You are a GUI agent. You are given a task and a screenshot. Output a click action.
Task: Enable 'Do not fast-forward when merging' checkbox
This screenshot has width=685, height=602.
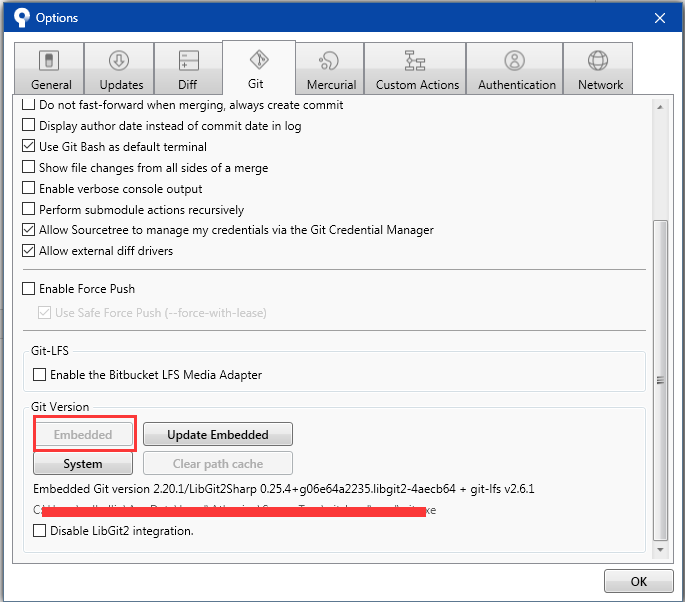pyautogui.click(x=28, y=104)
